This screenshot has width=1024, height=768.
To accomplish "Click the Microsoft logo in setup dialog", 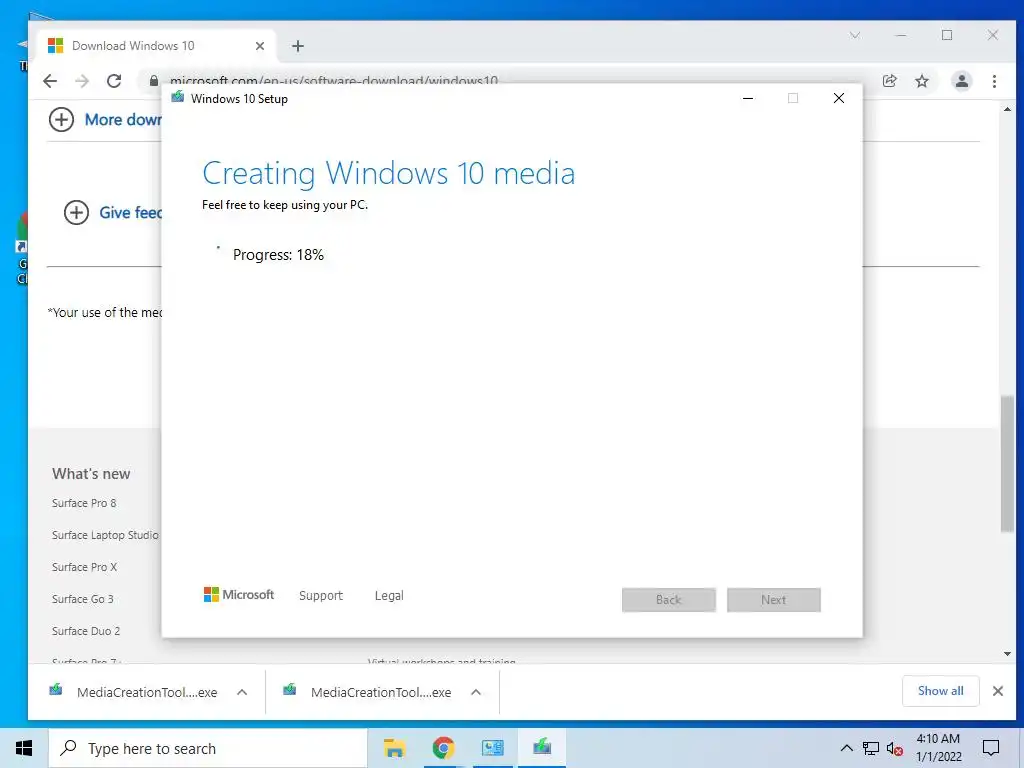I will click(239, 595).
